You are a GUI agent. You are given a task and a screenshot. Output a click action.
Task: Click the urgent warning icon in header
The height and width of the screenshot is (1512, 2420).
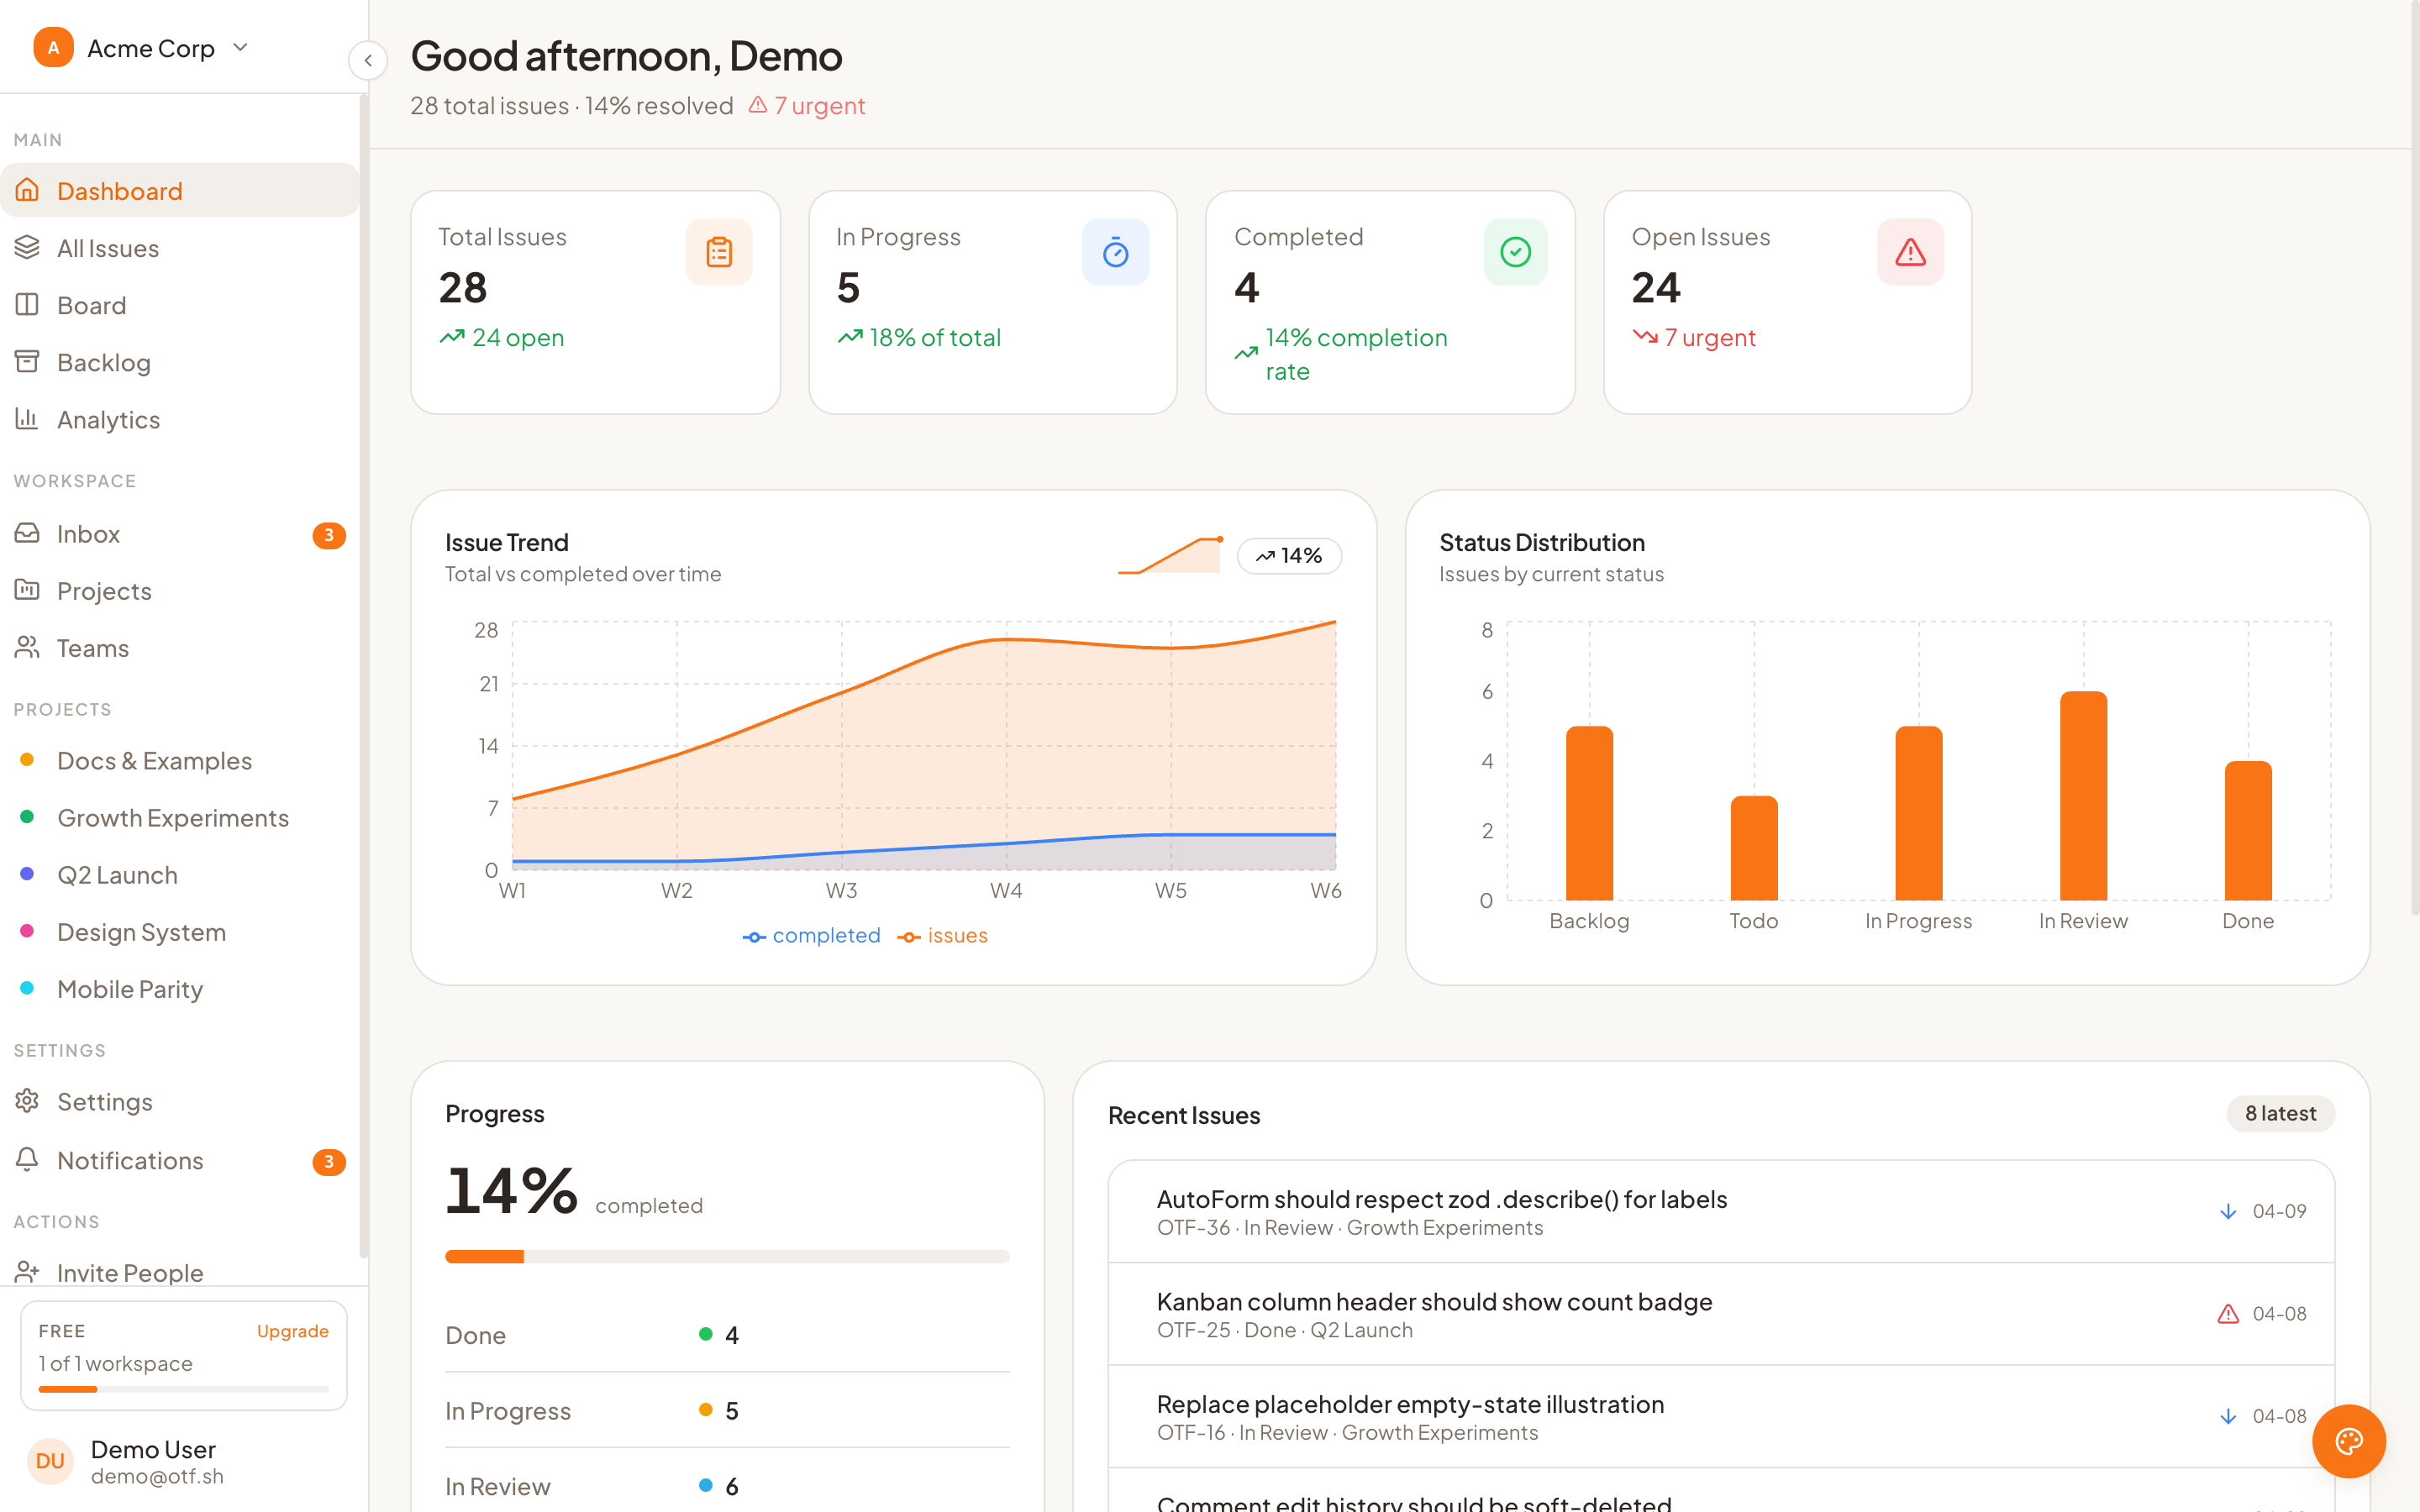[x=758, y=105]
